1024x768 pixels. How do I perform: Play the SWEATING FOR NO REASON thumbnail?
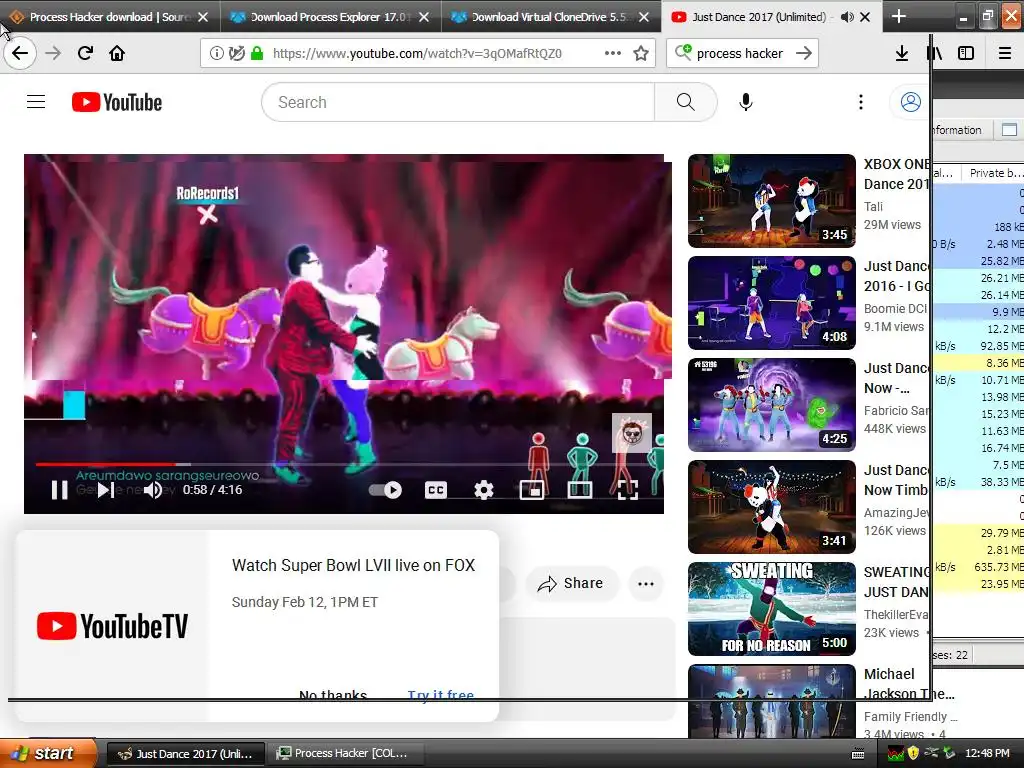click(x=771, y=609)
